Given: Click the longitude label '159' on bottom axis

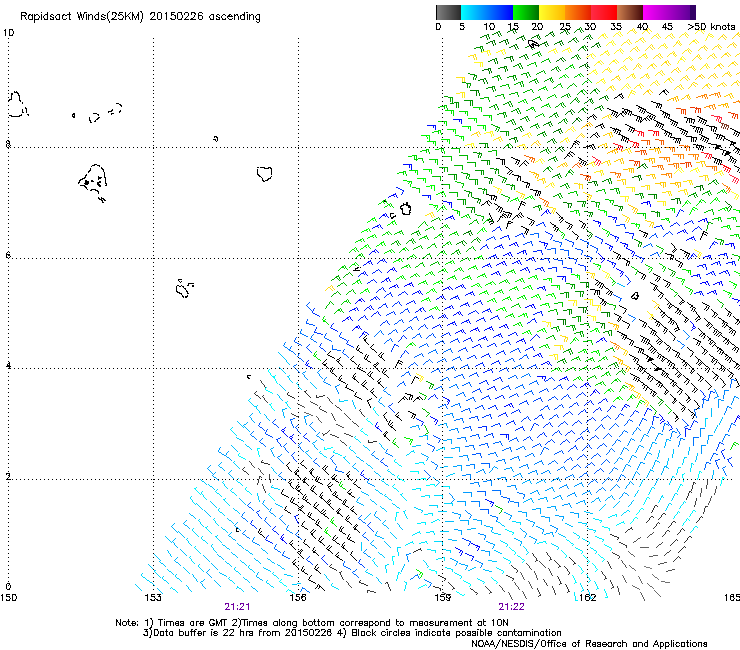Looking at the screenshot, I should click(443, 598).
